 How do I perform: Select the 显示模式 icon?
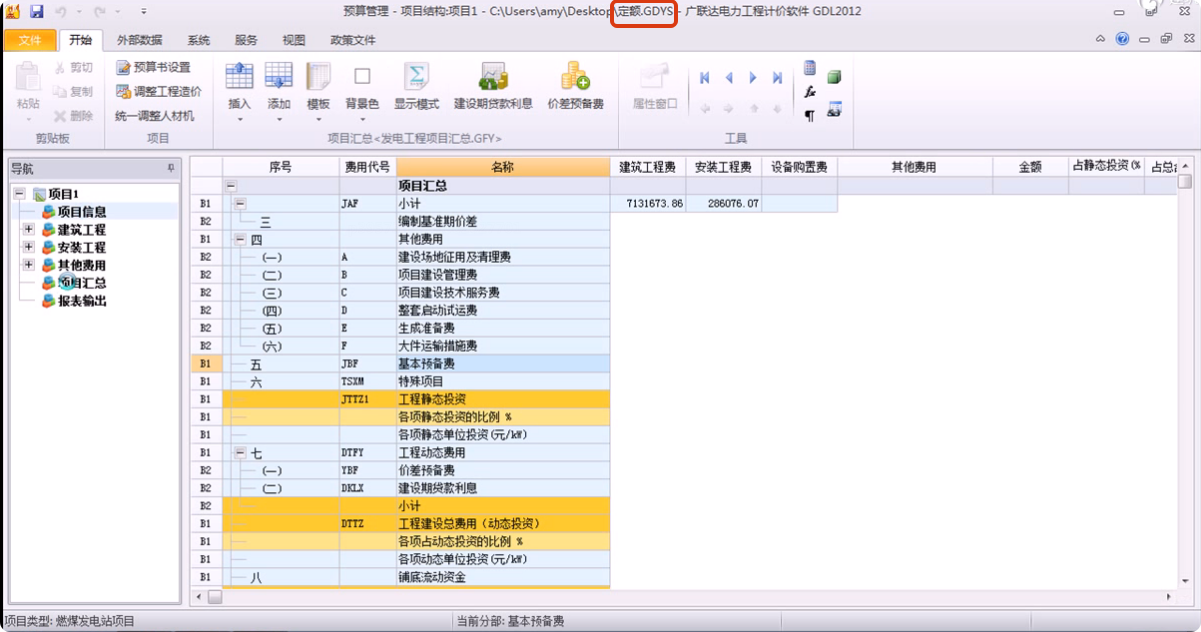[415, 88]
